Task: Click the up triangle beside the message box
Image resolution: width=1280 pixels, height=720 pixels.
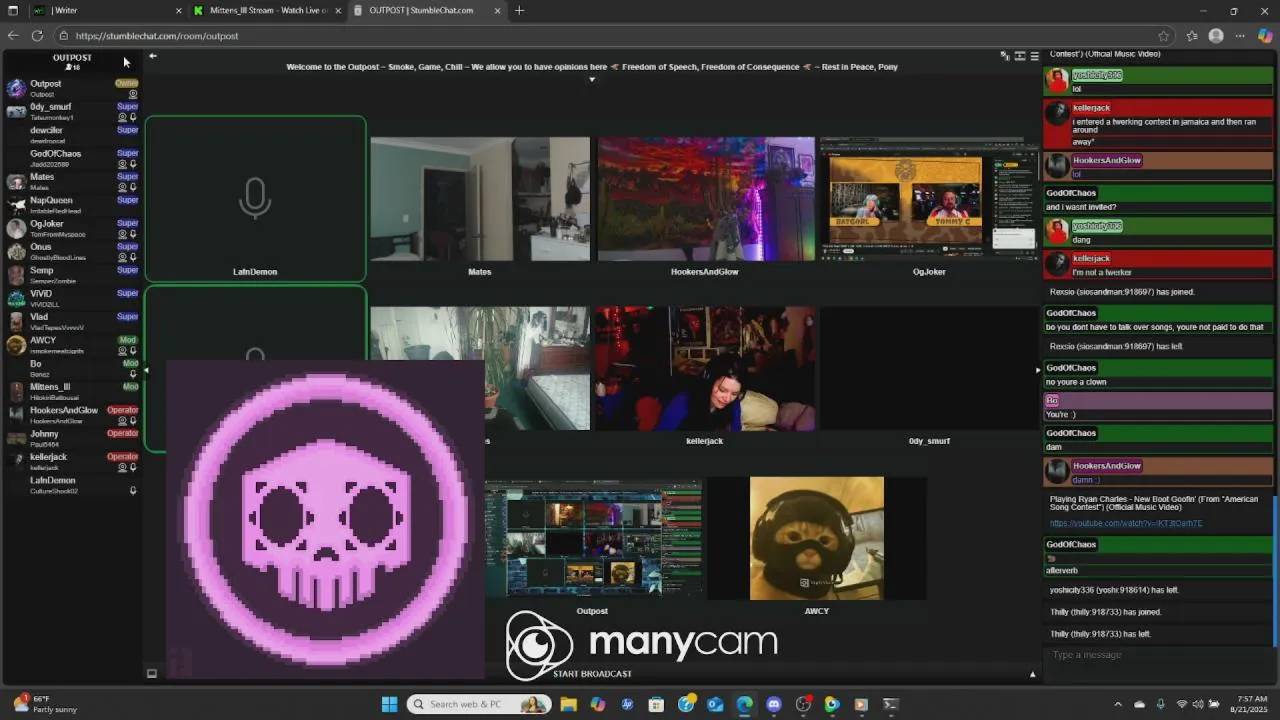Action: pos(1033,674)
